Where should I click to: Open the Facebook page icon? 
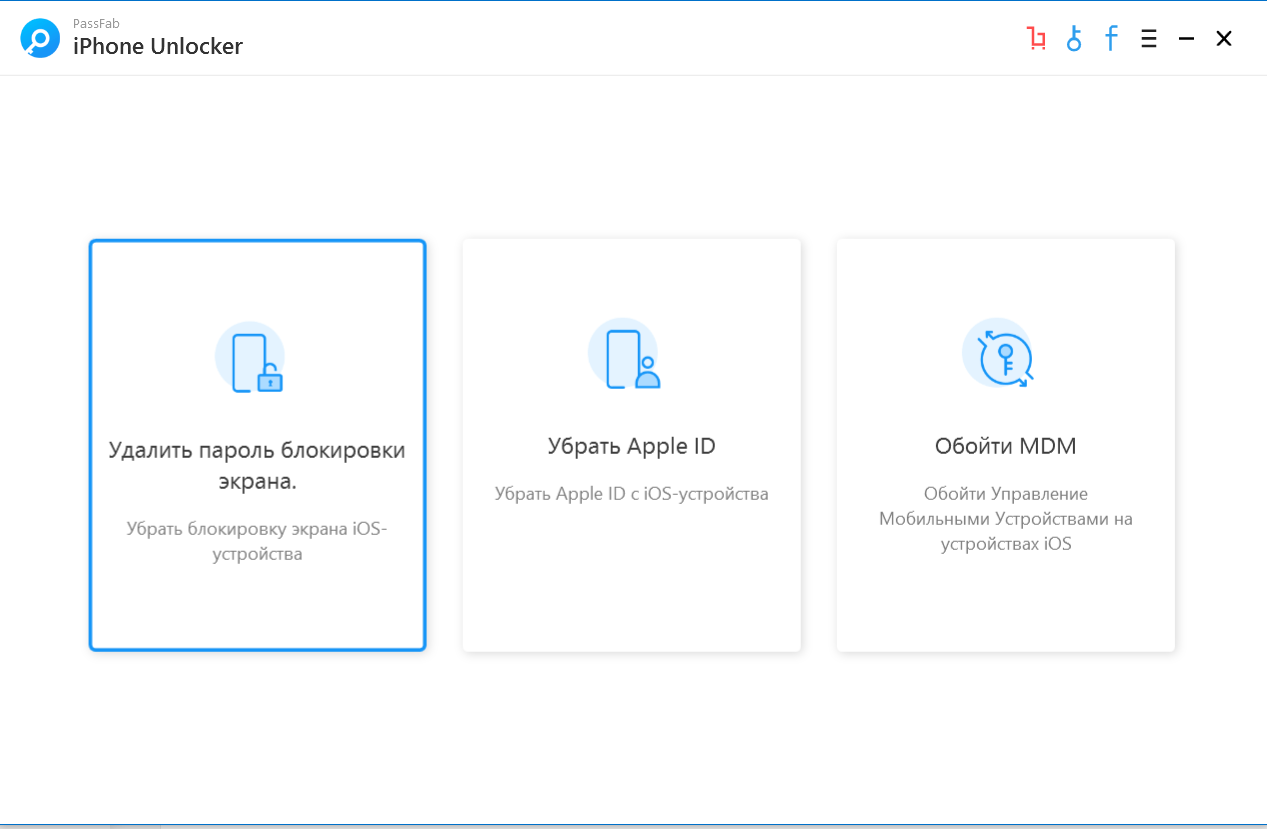click(1111, 39)
